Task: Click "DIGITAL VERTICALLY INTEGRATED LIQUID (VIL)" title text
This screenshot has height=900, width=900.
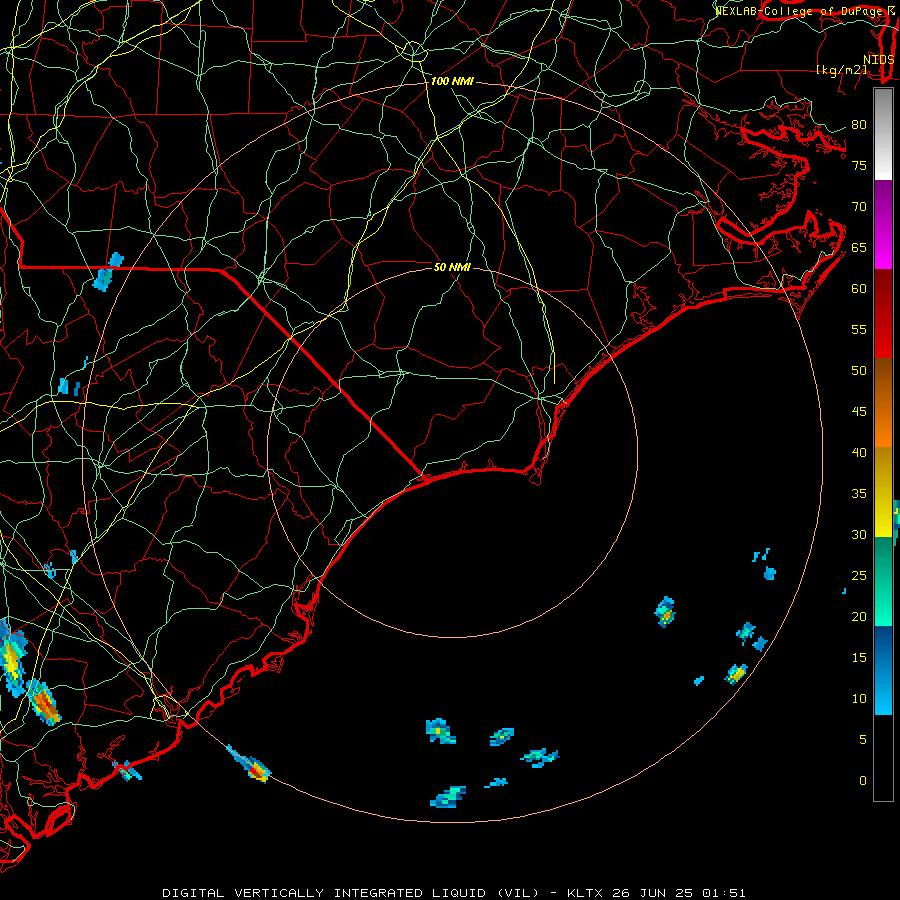Action: pyautogui.click(x=352, y=893)
